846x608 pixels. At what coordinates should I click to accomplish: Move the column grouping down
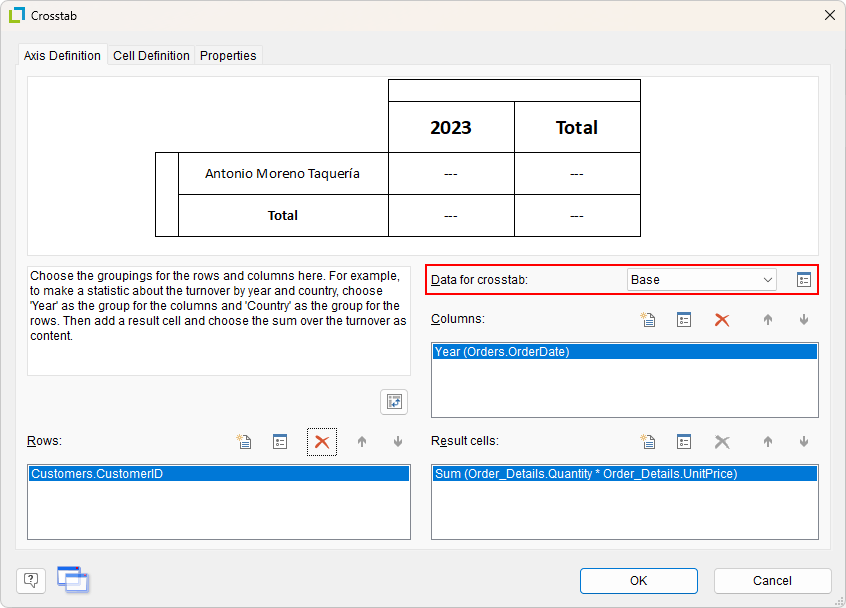pyautogui.click(x=803, y=320)
